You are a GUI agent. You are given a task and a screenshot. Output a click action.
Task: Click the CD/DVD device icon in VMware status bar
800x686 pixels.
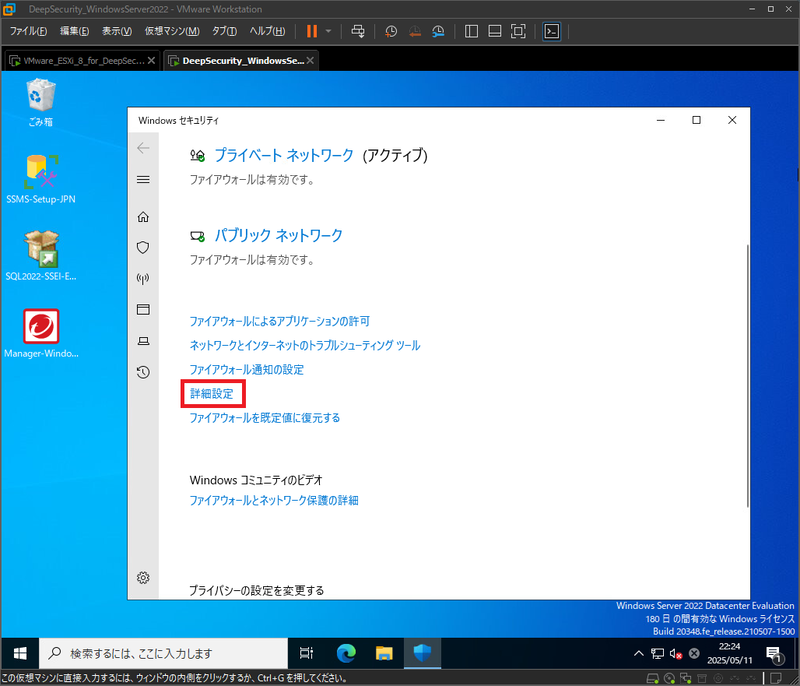[x=669, y=678]
